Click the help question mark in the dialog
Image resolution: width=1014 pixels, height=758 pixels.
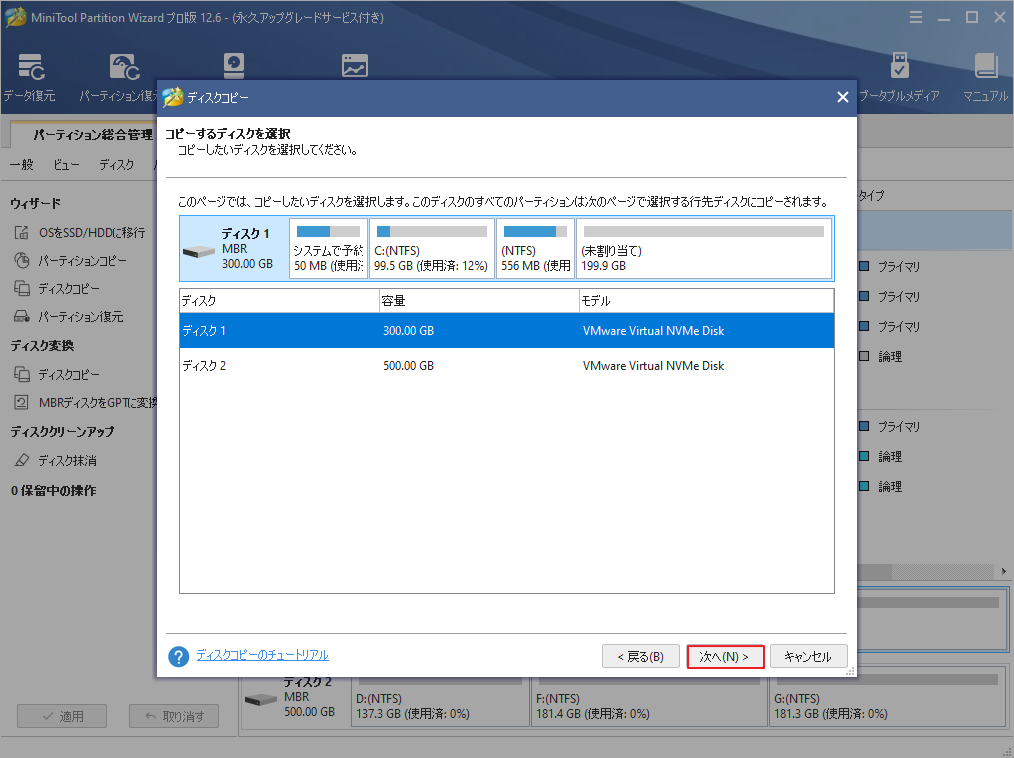(x=178, y=656)
